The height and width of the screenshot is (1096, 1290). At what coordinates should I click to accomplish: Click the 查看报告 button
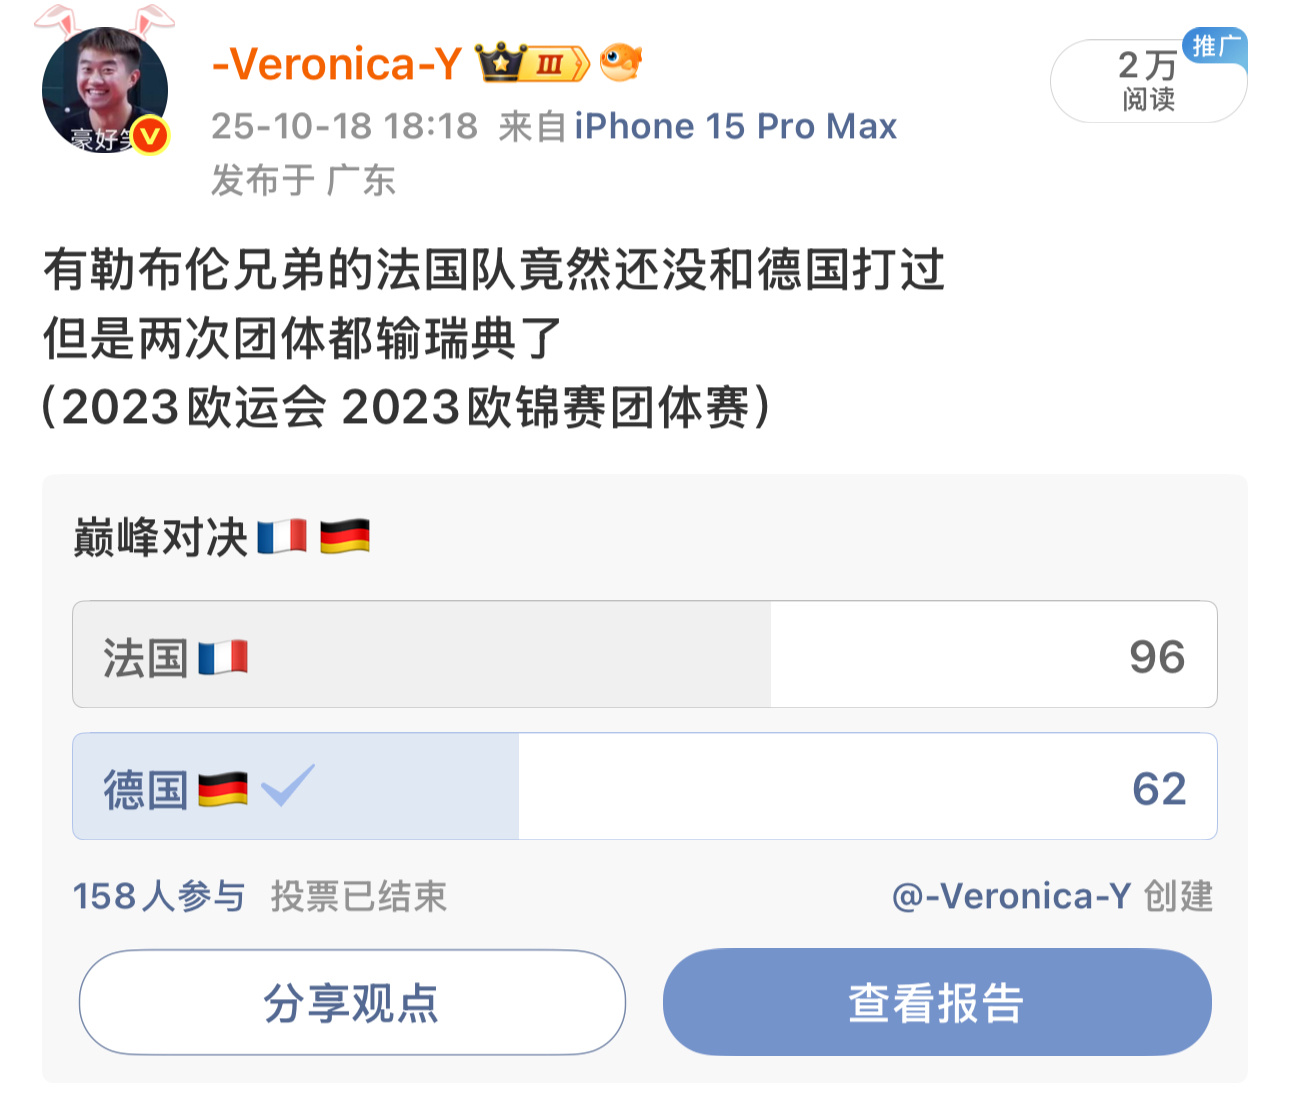click(x=937, y=1002)
